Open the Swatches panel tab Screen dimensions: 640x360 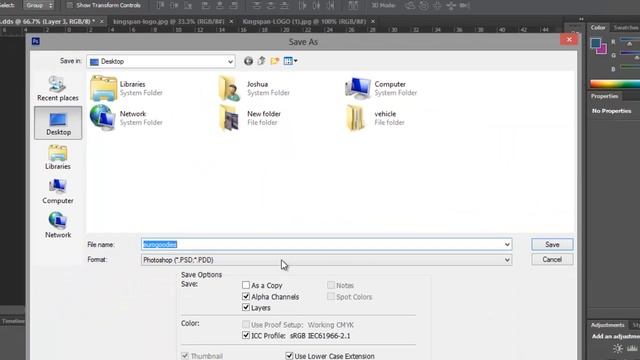tap(626, 27)
